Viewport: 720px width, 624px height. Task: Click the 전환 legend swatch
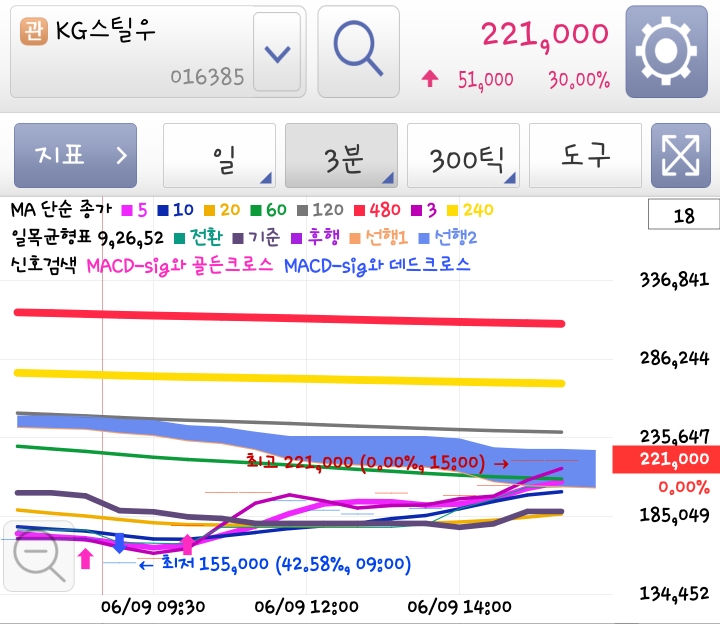tap(180, 238)
